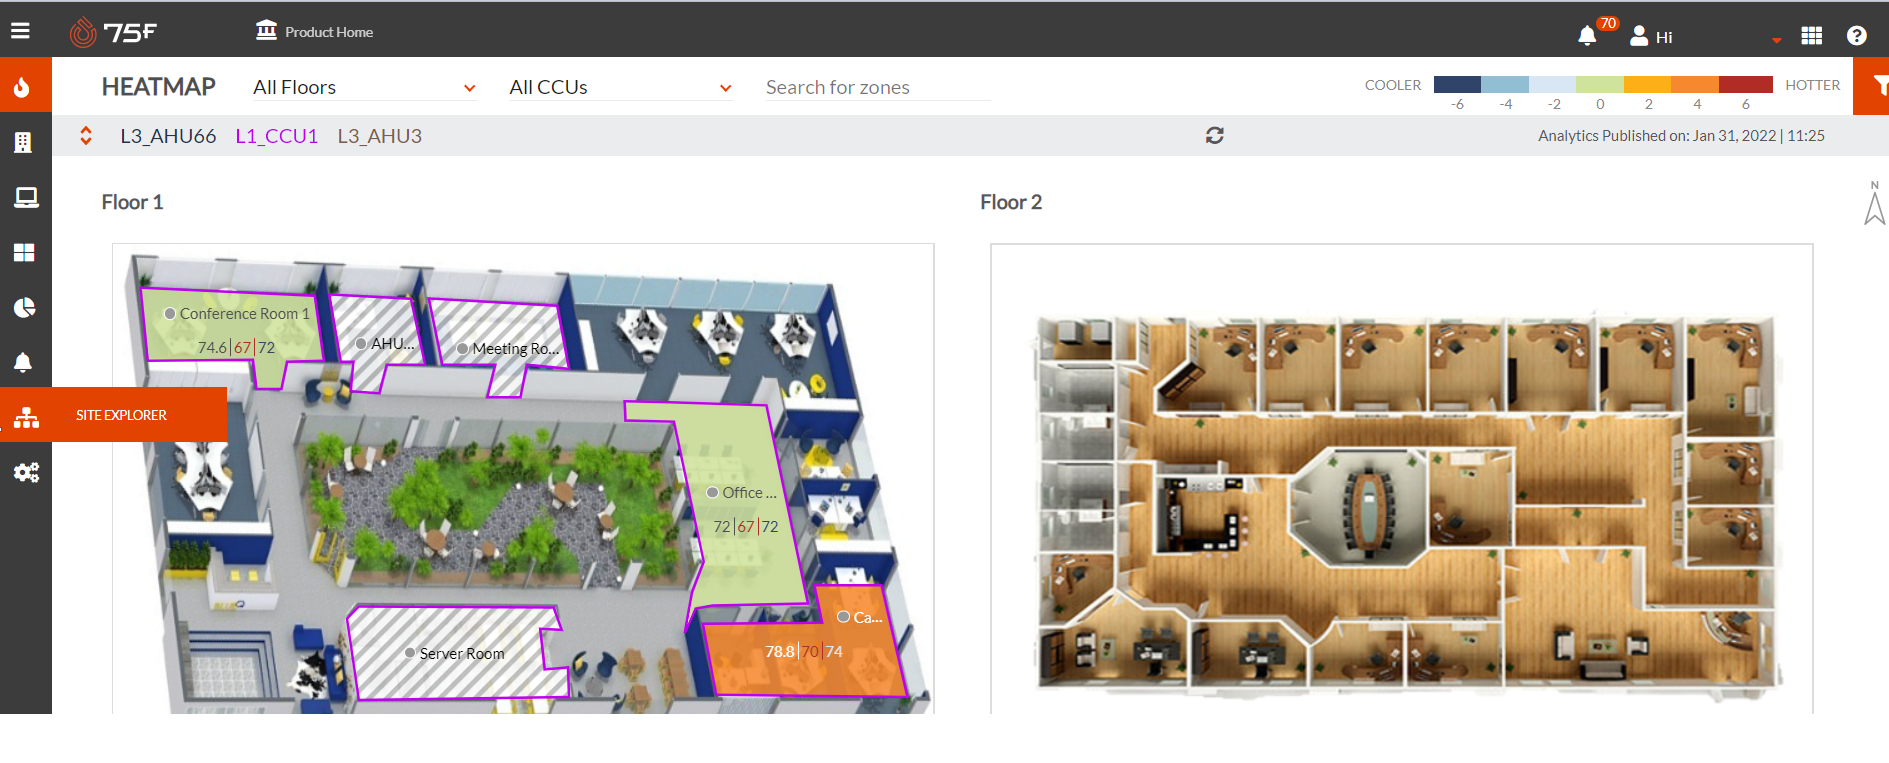This screenshot has width=1889, height=763.
Task: Click the green 0 legend swatch
Action: click(x=1600, y=85)
